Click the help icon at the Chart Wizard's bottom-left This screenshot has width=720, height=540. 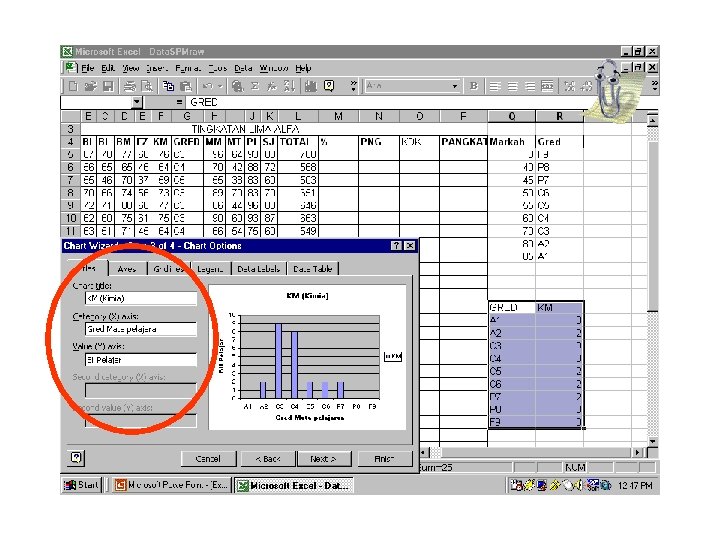coord(76,458)
